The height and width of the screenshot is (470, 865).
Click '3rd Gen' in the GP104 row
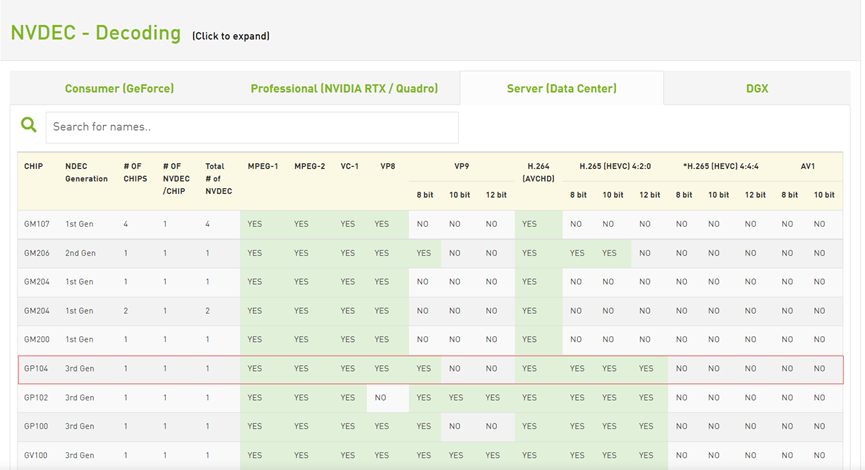pos(79,368)
